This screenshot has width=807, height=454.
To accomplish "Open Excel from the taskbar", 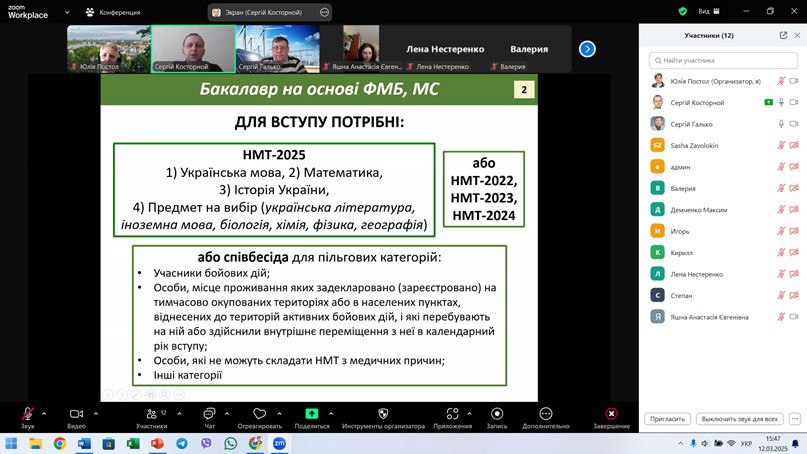I will tap(133, 443).
